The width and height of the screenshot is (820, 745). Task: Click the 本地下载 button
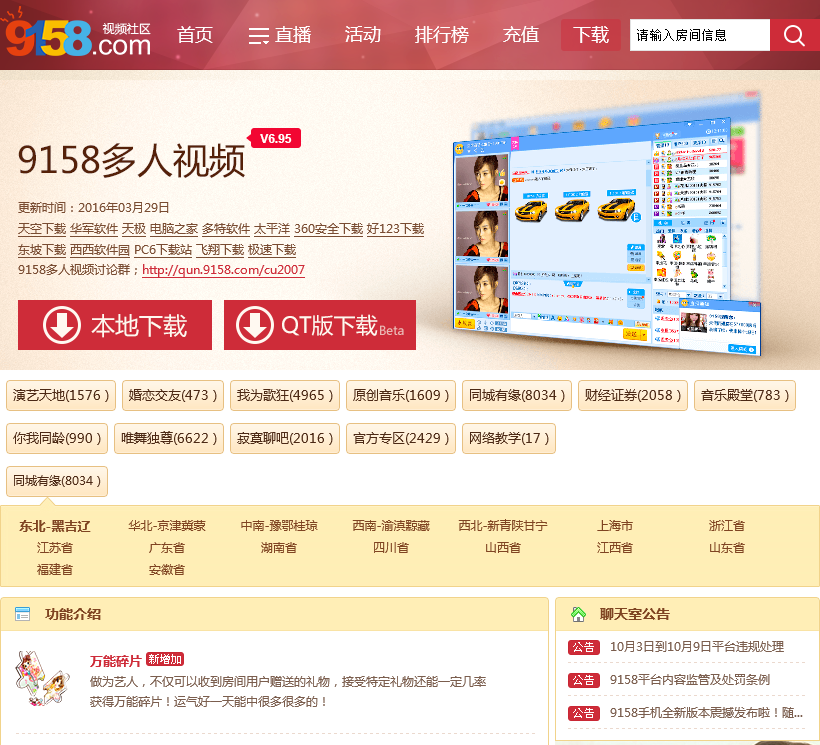click(115, 325)
